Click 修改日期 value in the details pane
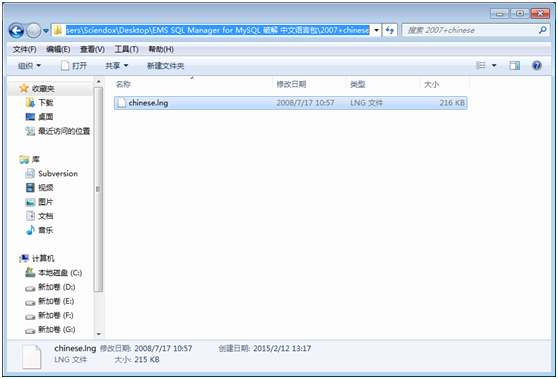 point(163,348)
